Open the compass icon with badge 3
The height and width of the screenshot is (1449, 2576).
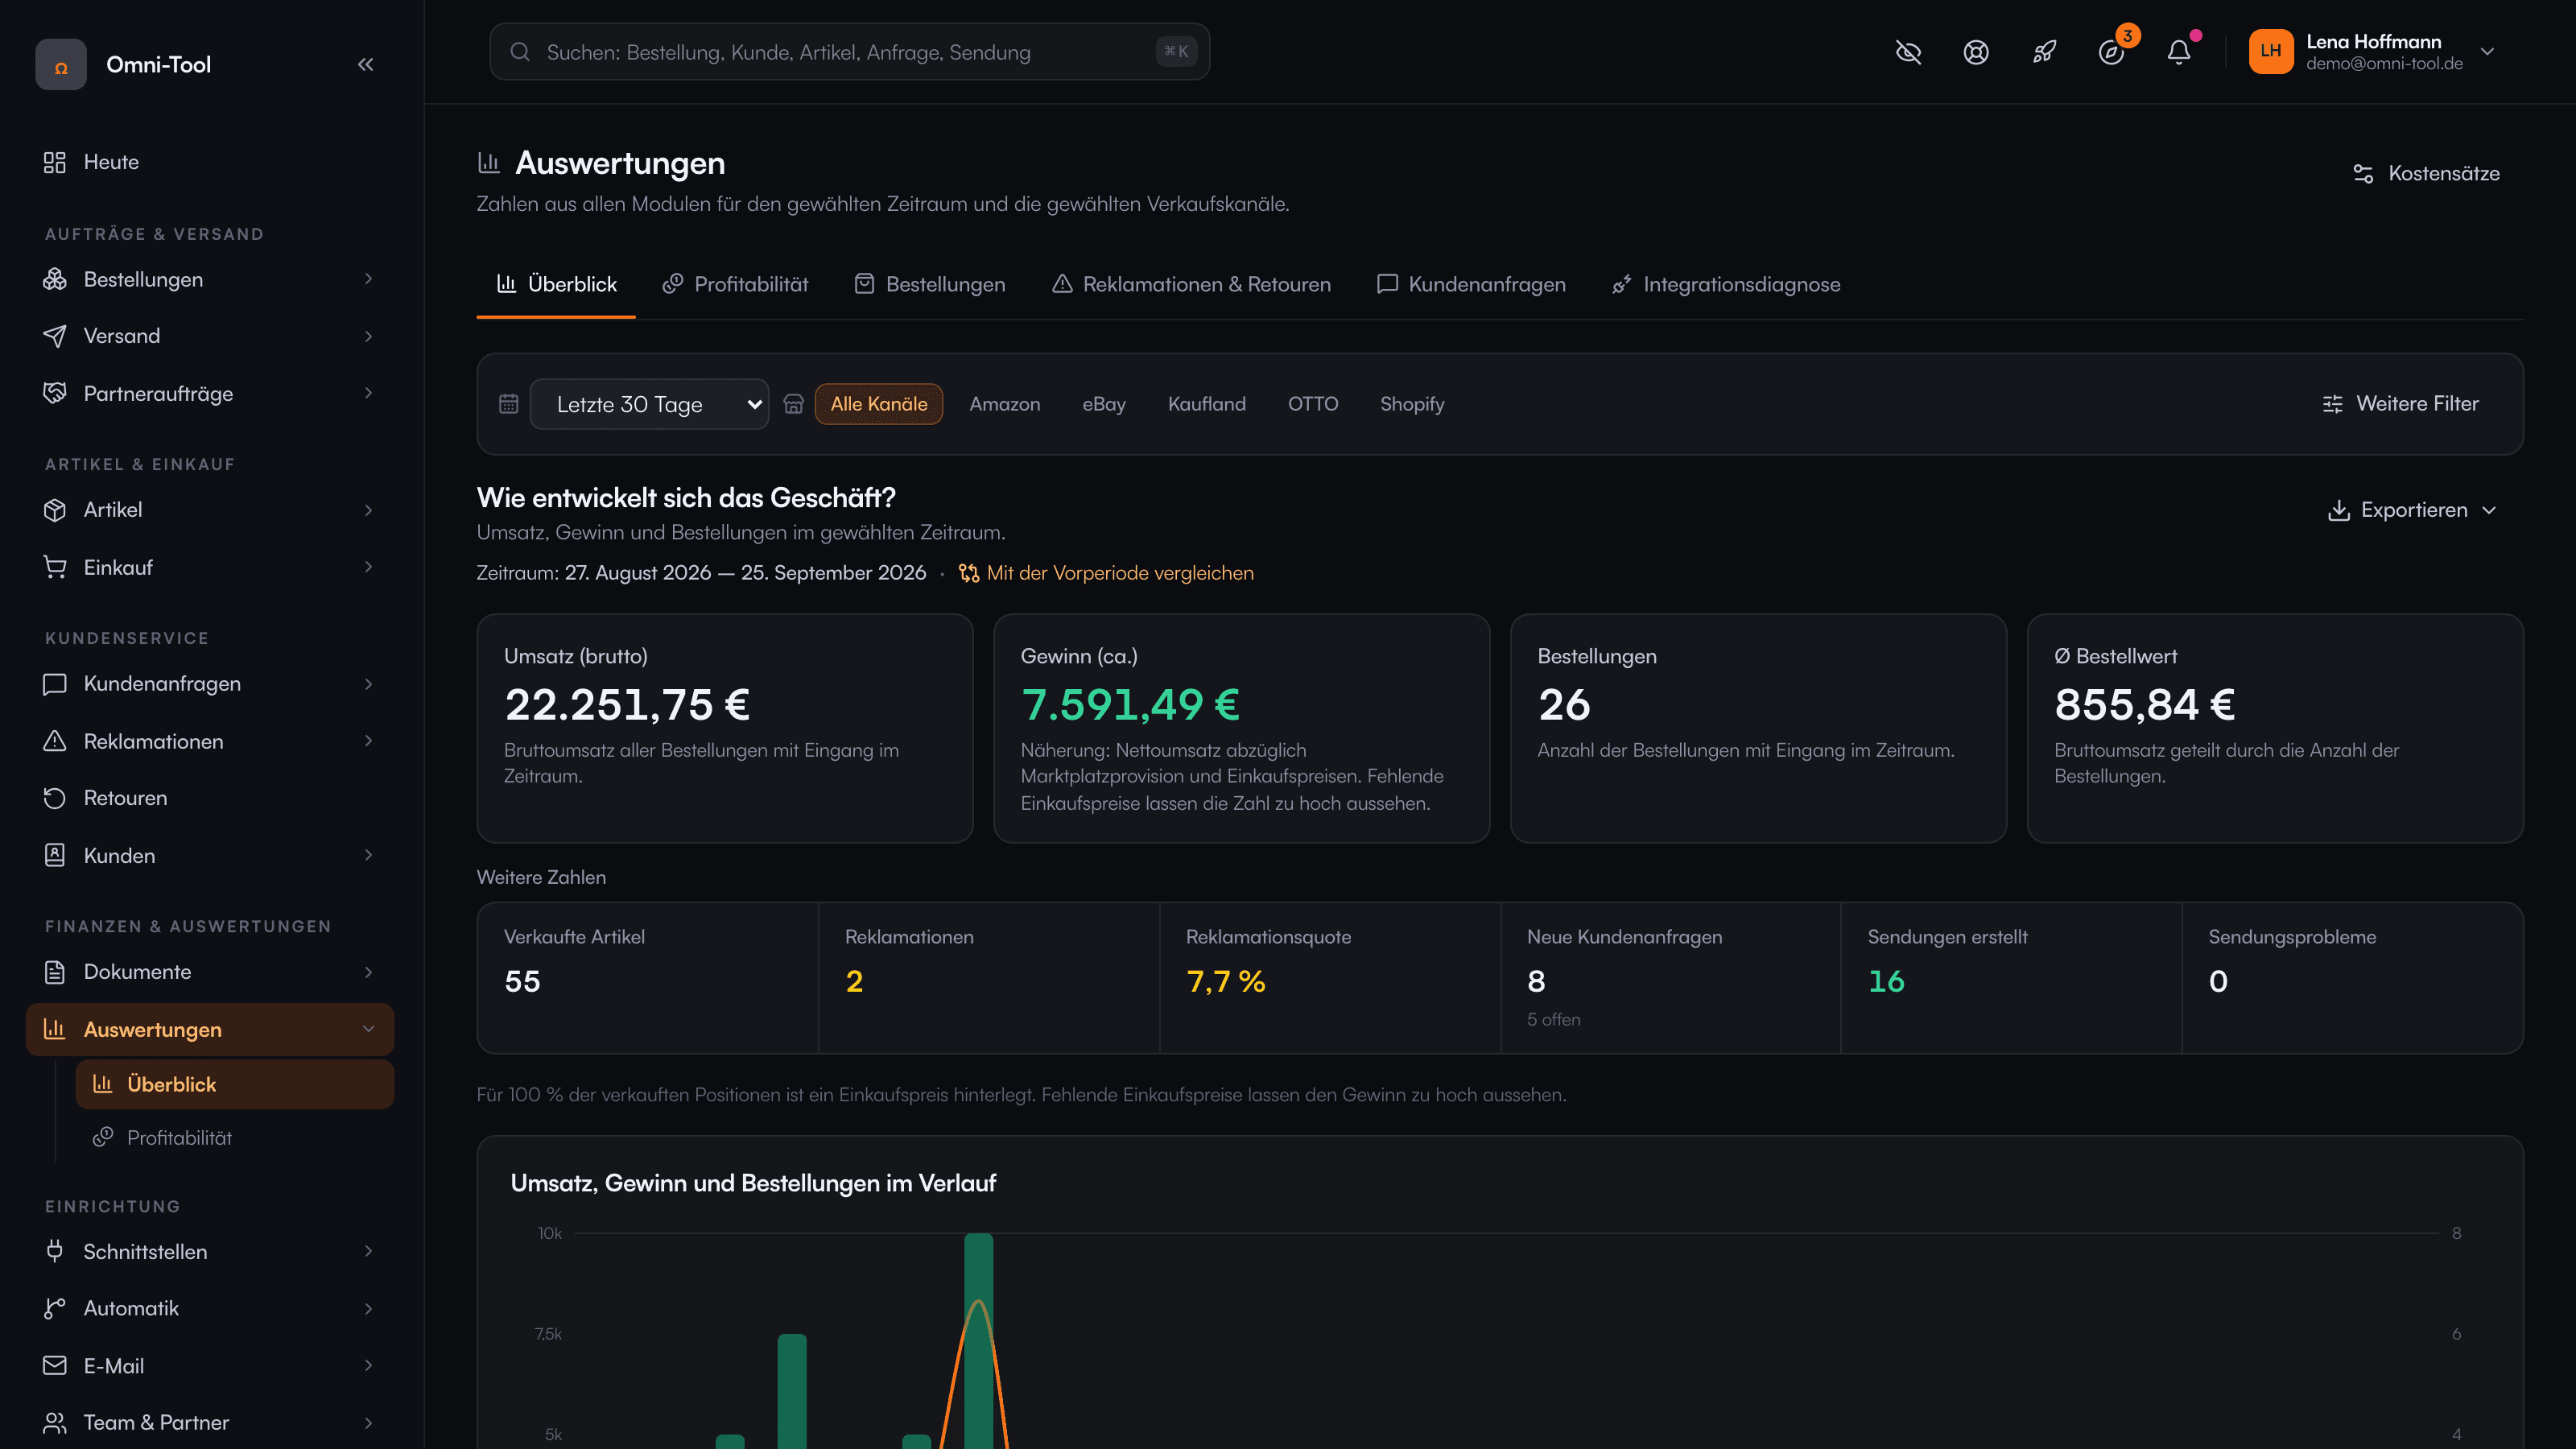coord(2111,52)
